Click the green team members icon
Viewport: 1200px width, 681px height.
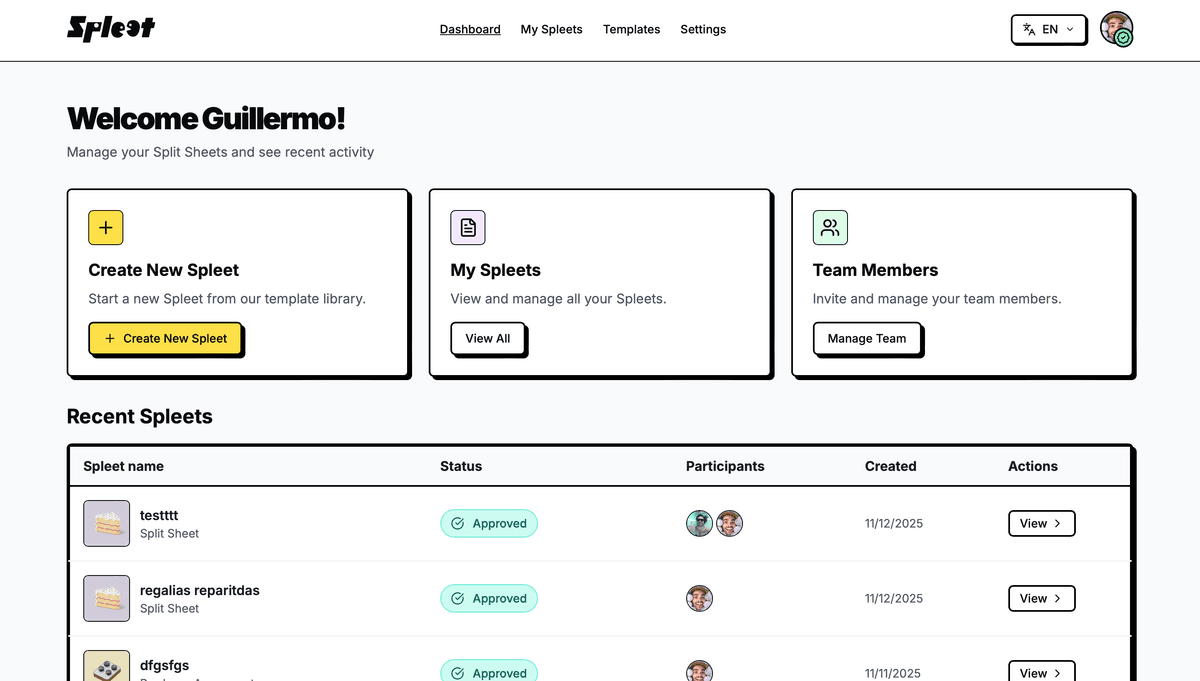point(830,227)
